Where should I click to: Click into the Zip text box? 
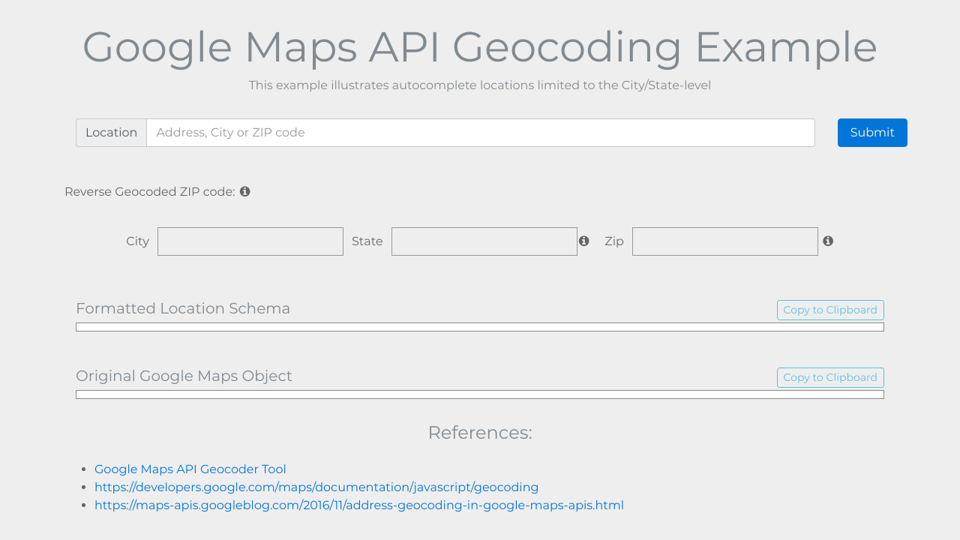click(x=724, y=241)
